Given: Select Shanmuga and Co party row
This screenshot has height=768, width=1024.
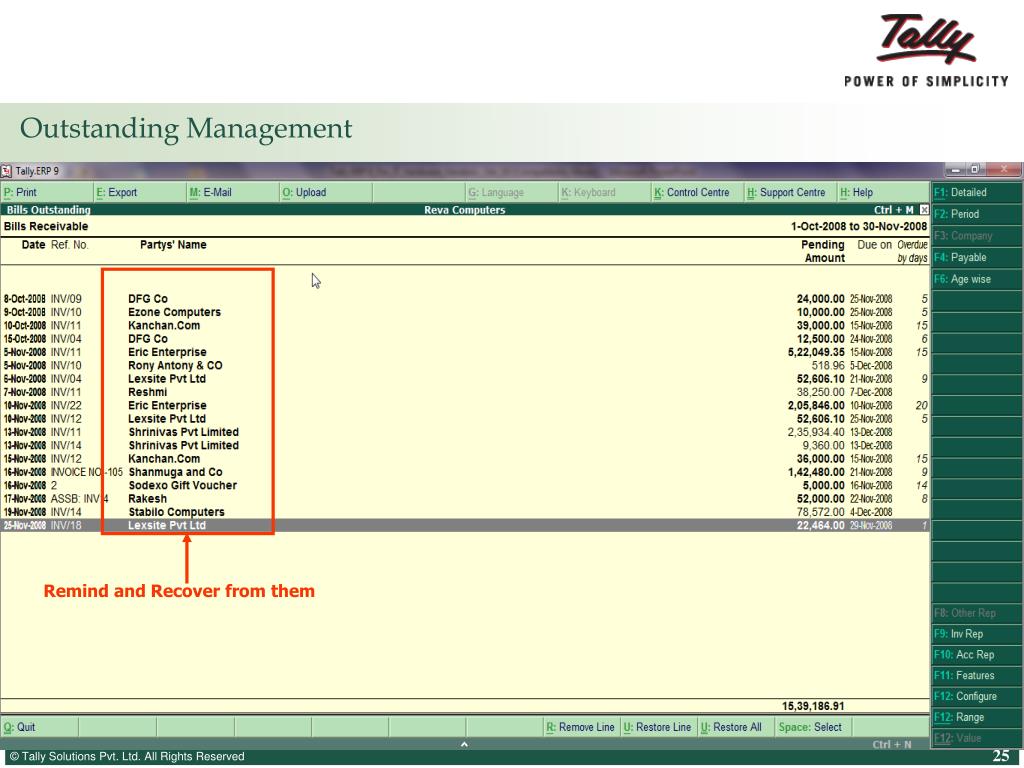Looking at the screenshot, I should click(x=465, y=472).
